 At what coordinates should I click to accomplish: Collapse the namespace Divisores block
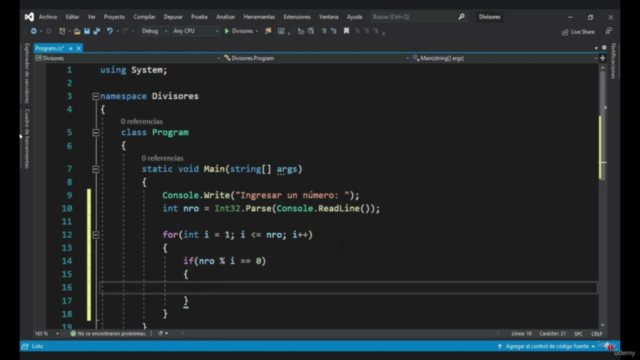click(96, 96)
